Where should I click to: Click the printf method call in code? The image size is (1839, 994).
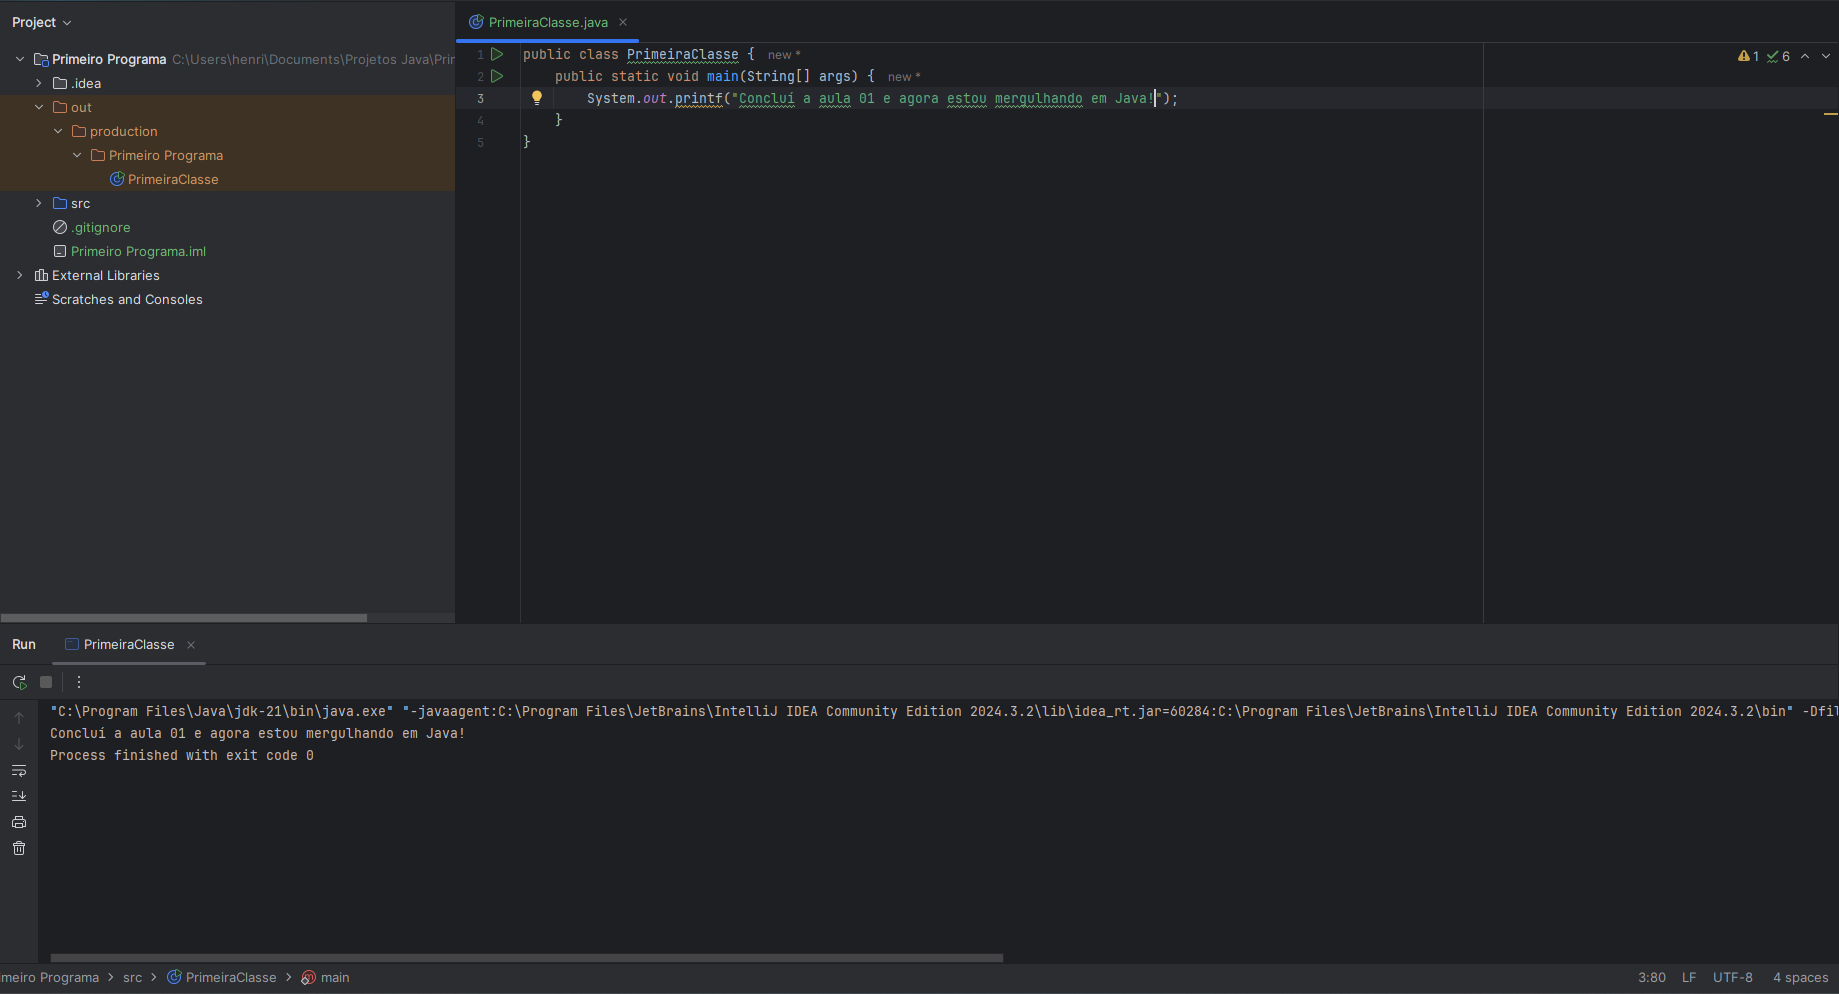pos(698,98)
